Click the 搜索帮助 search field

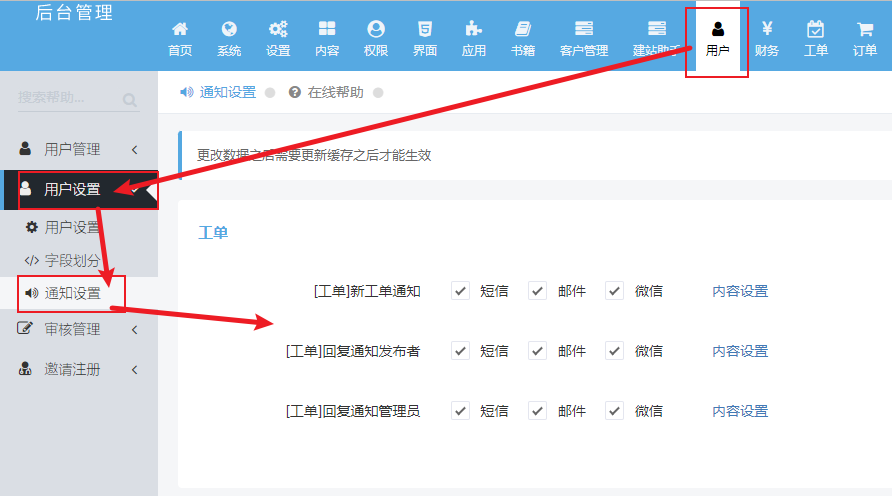79,98
